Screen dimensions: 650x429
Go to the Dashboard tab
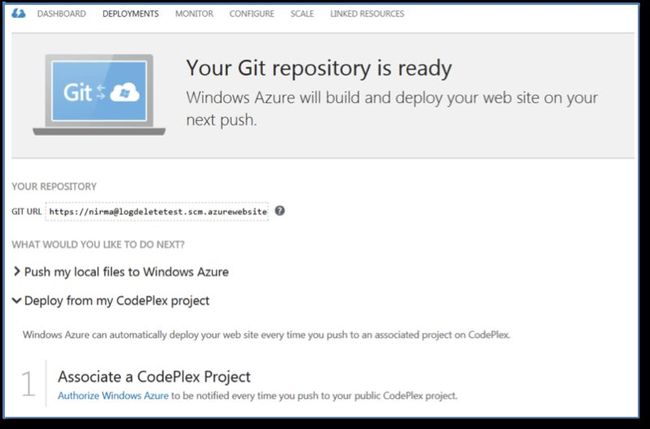pos(61,14)
